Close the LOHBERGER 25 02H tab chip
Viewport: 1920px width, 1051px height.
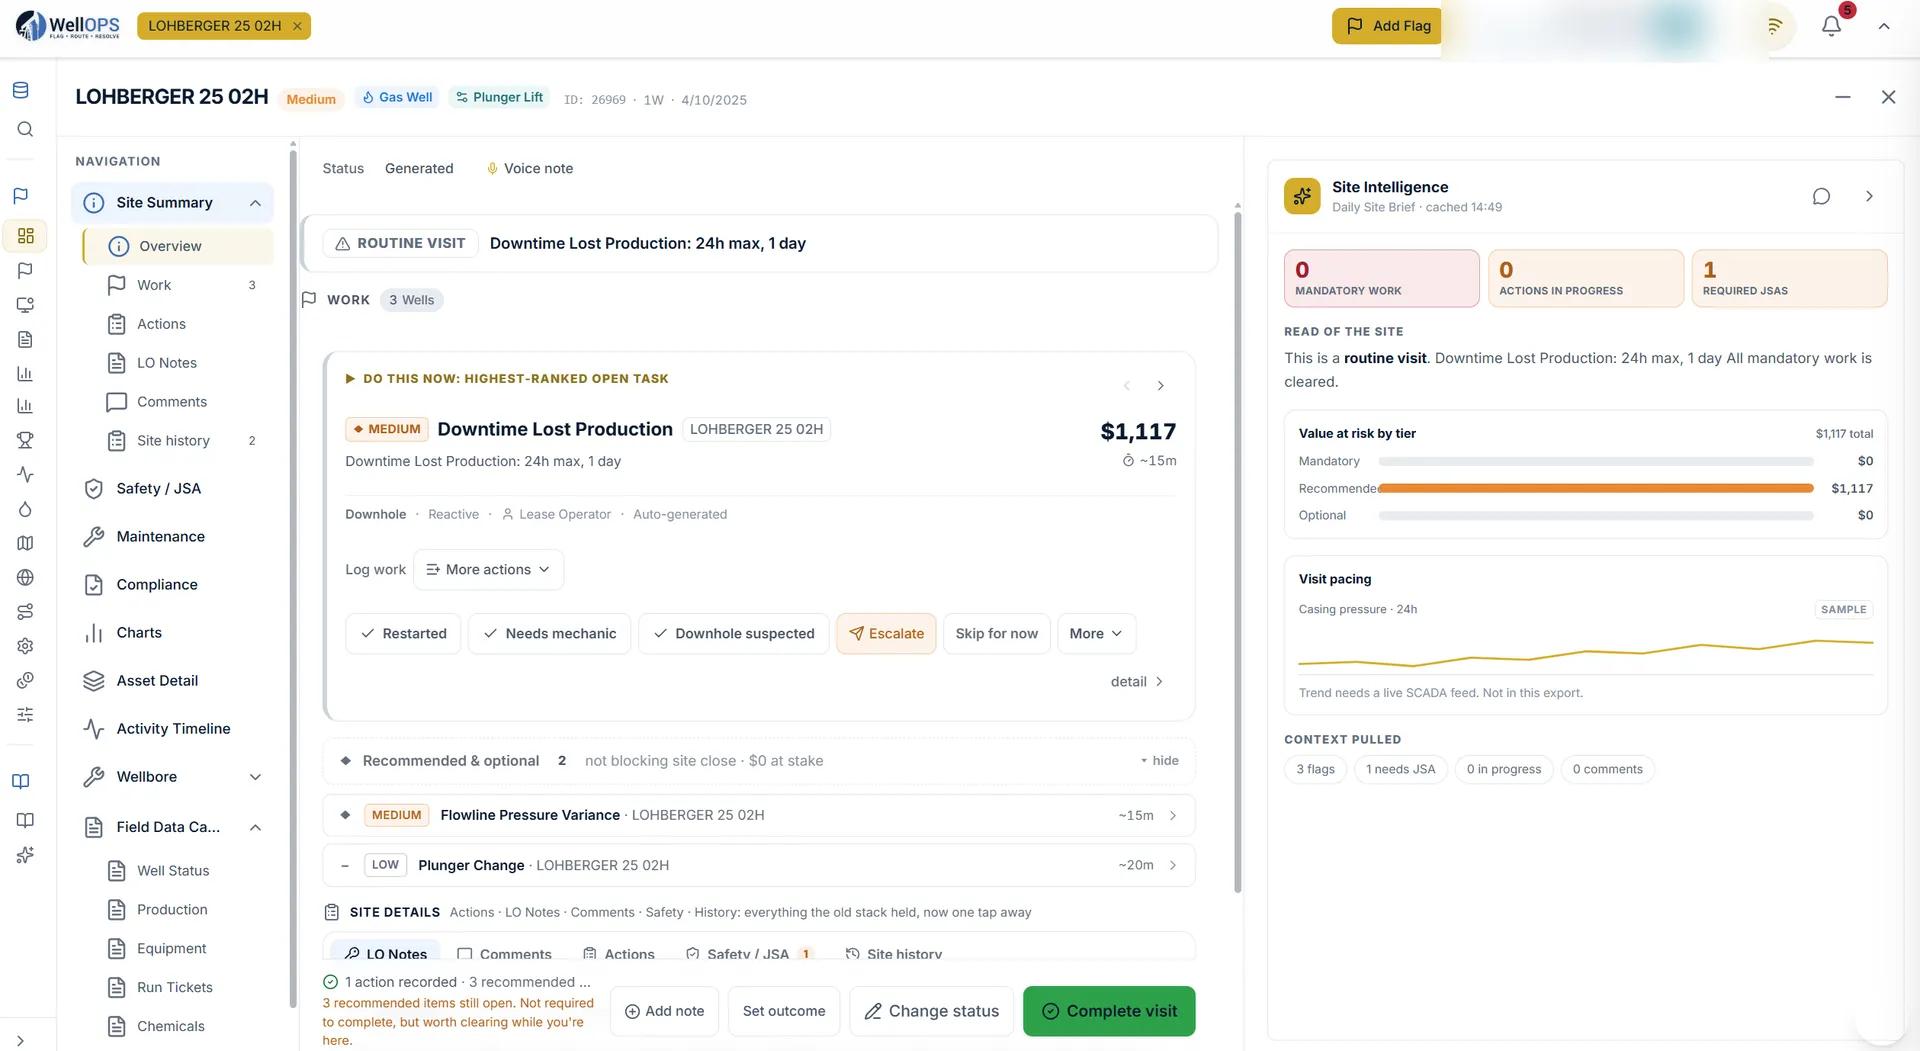pos(297,26)
